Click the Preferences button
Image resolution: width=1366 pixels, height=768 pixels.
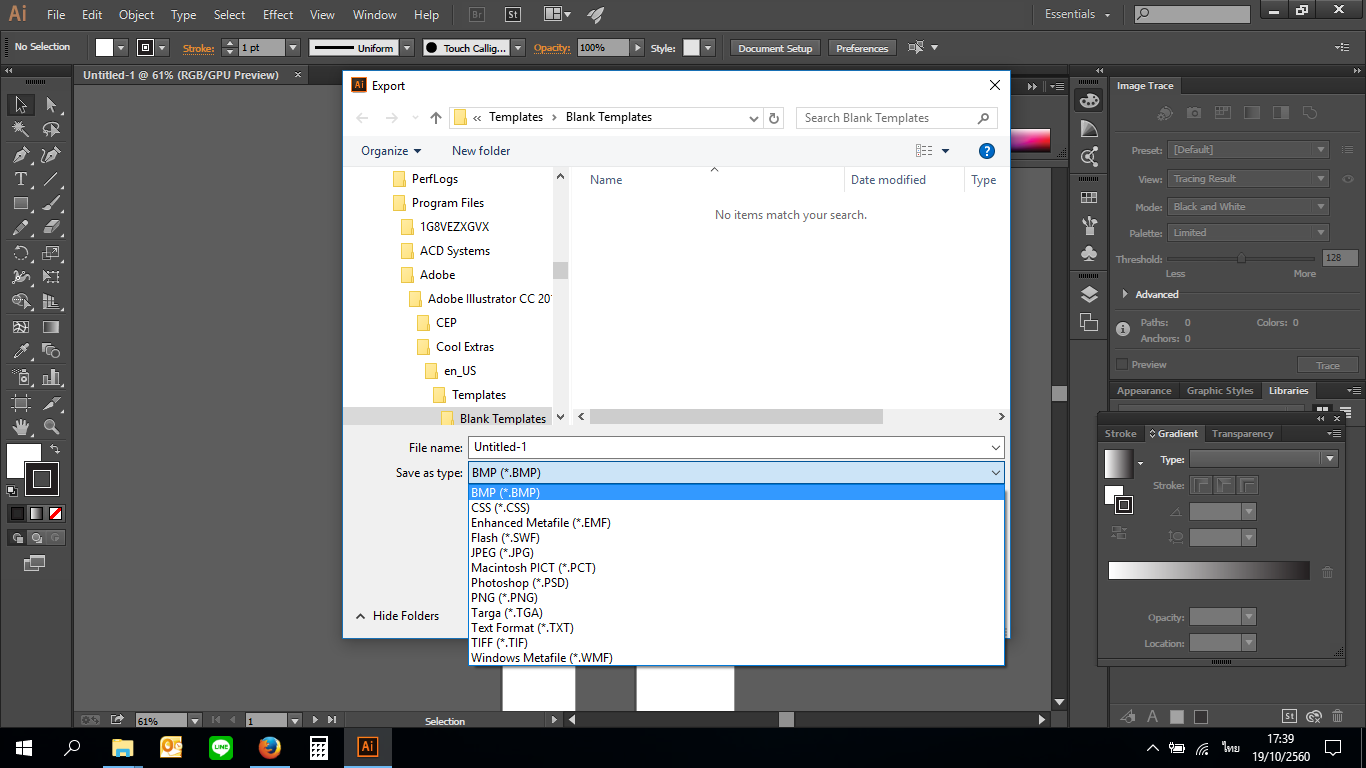[862, 48]
